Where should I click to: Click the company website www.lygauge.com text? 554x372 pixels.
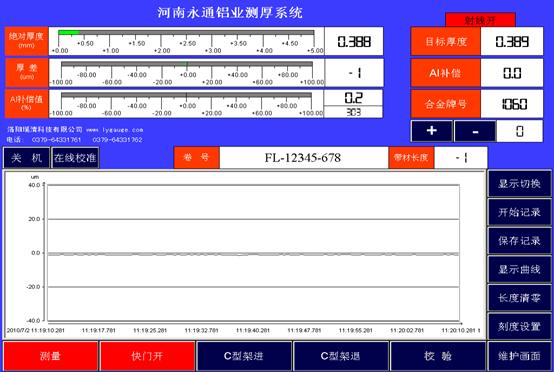coord(115,130)
